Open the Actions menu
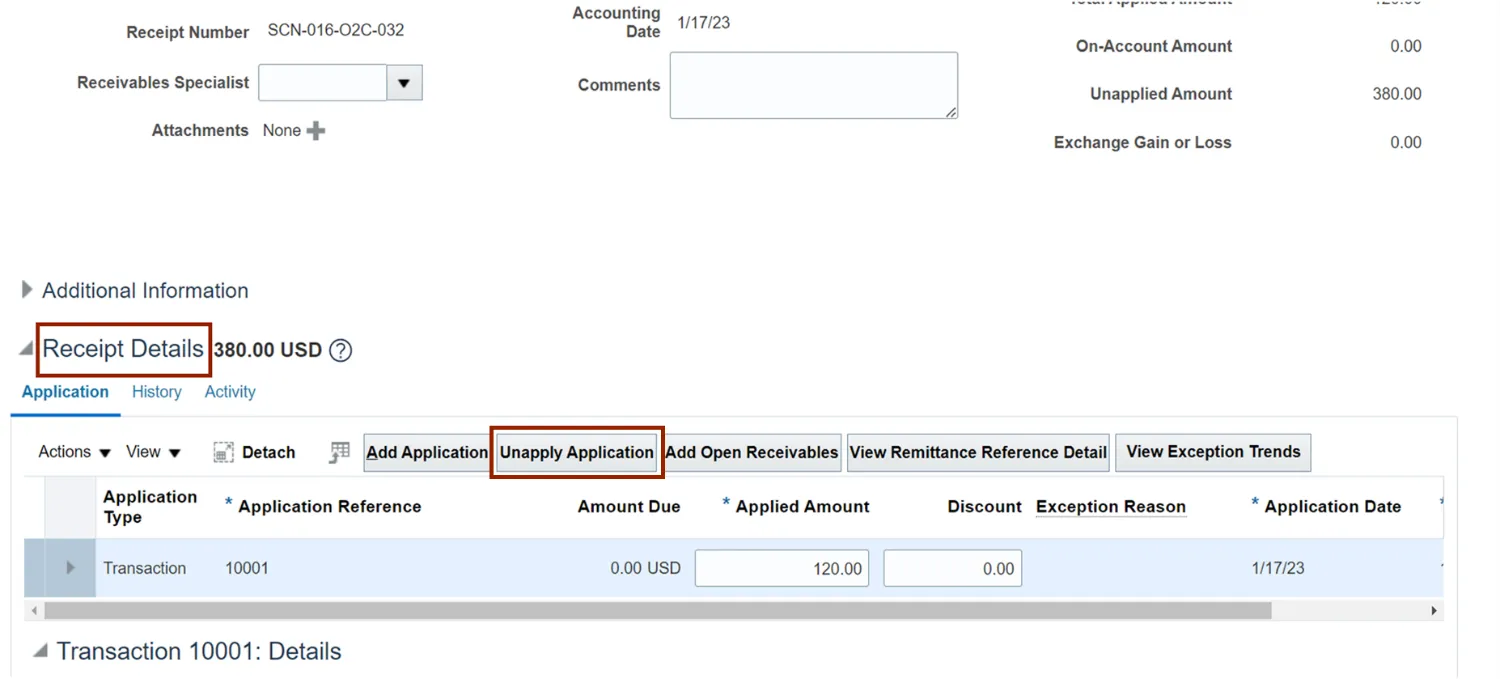Screen dimensions: 1500x679 (74, 452)
